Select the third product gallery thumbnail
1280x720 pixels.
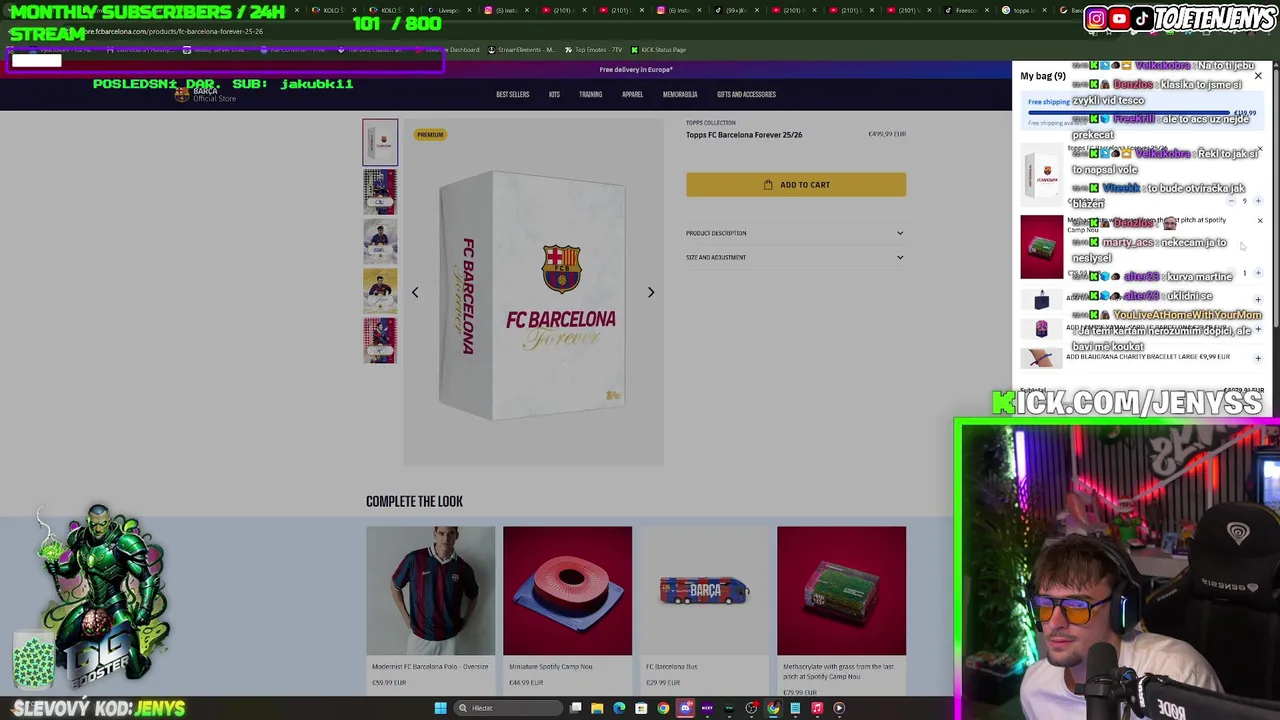coord(380,241)
